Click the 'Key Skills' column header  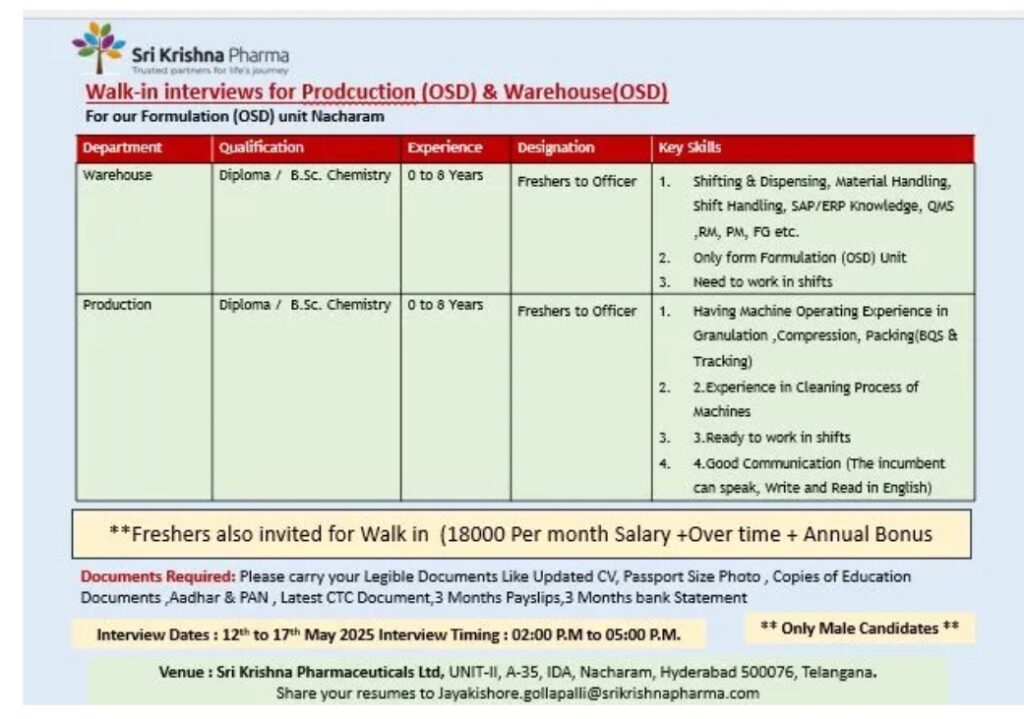point(690,148)
